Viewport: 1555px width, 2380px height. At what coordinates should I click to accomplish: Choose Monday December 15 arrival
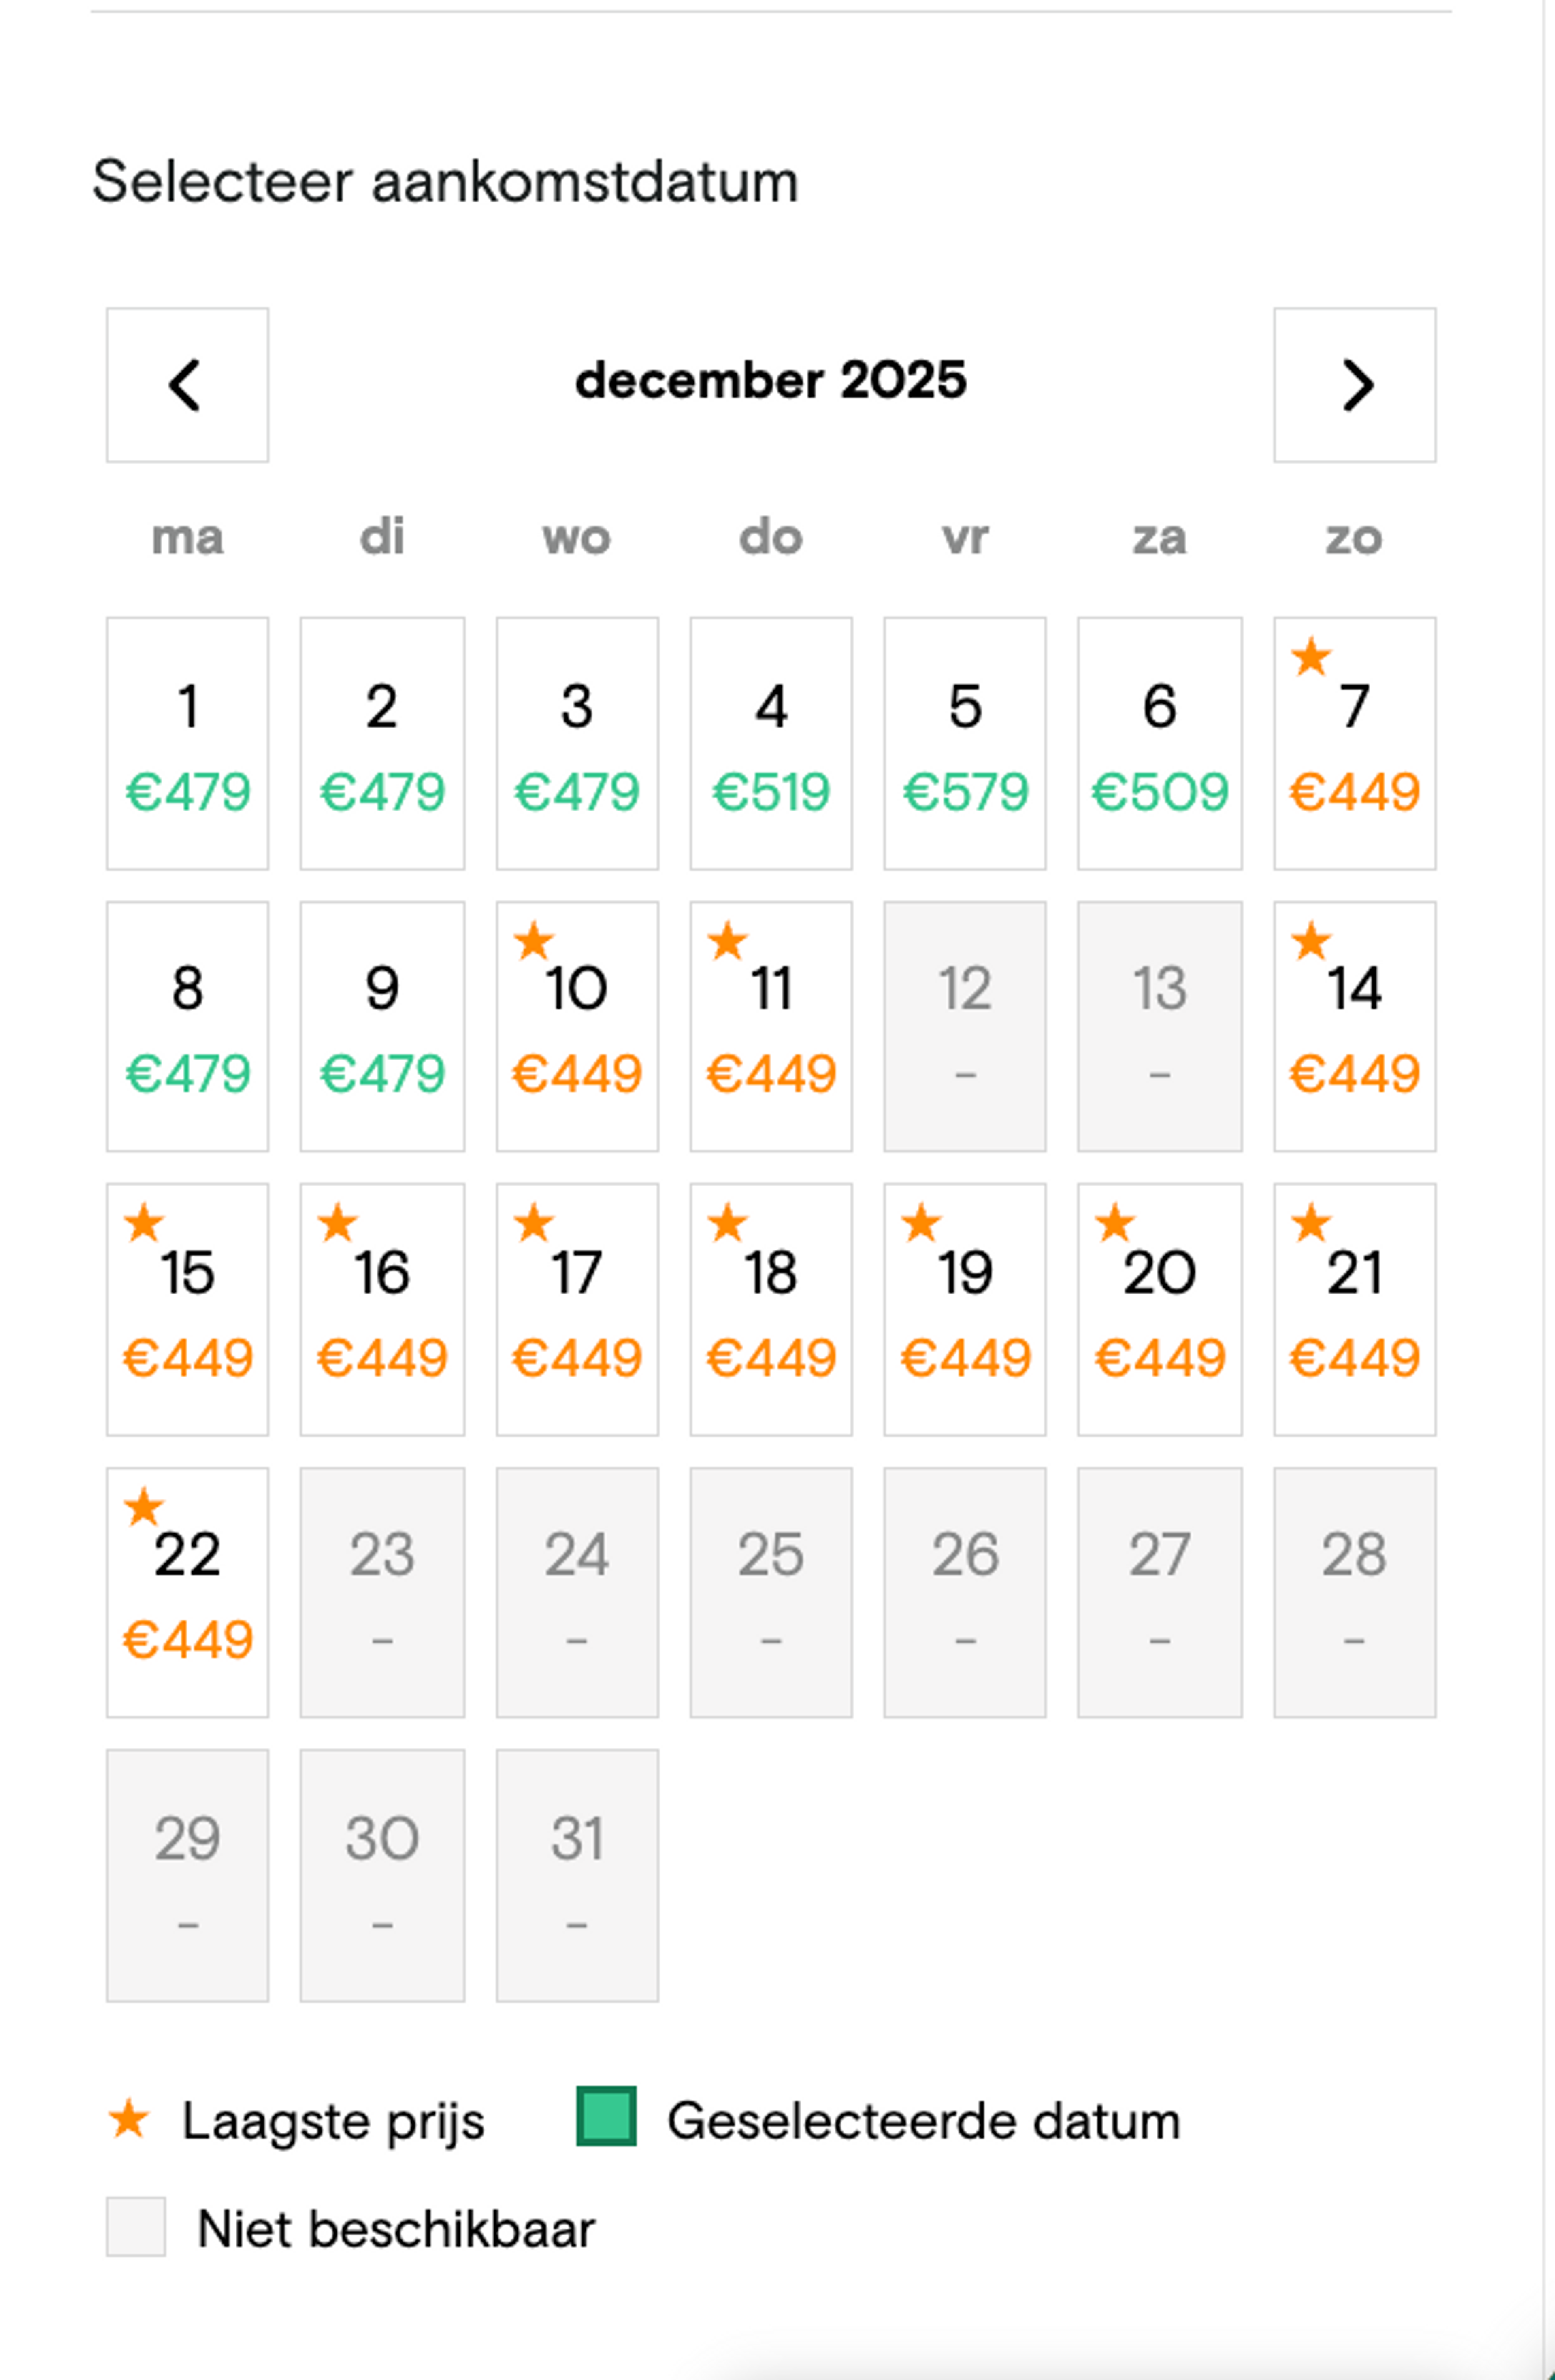187,1309
